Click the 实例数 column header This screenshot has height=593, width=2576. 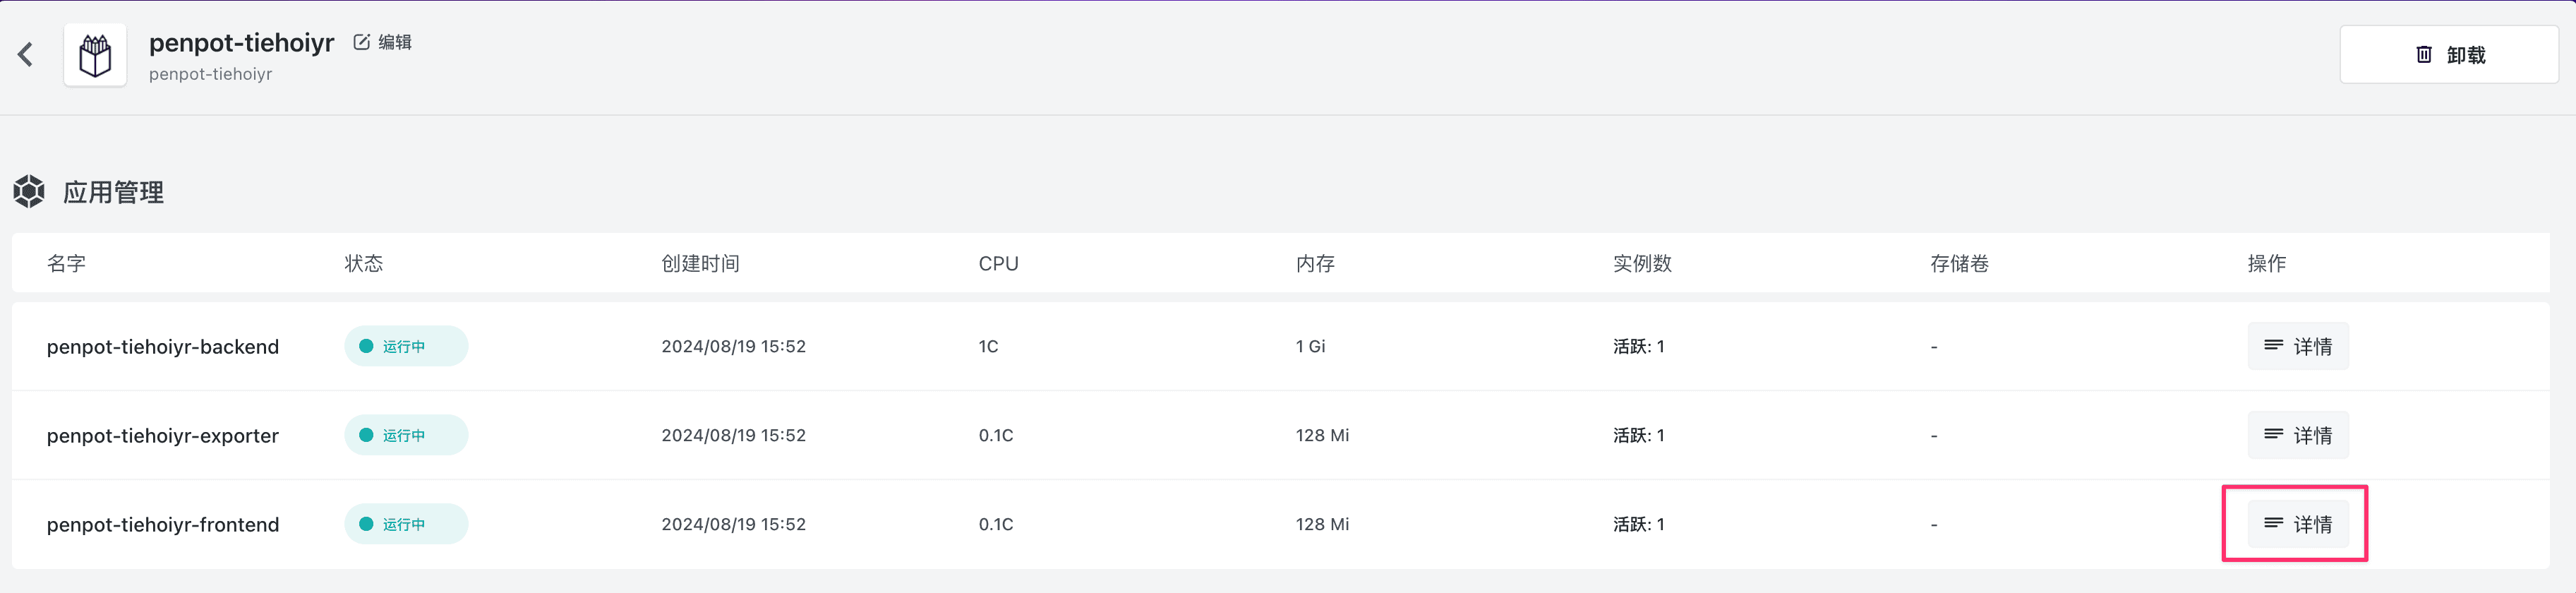[x=1641, y=263]
